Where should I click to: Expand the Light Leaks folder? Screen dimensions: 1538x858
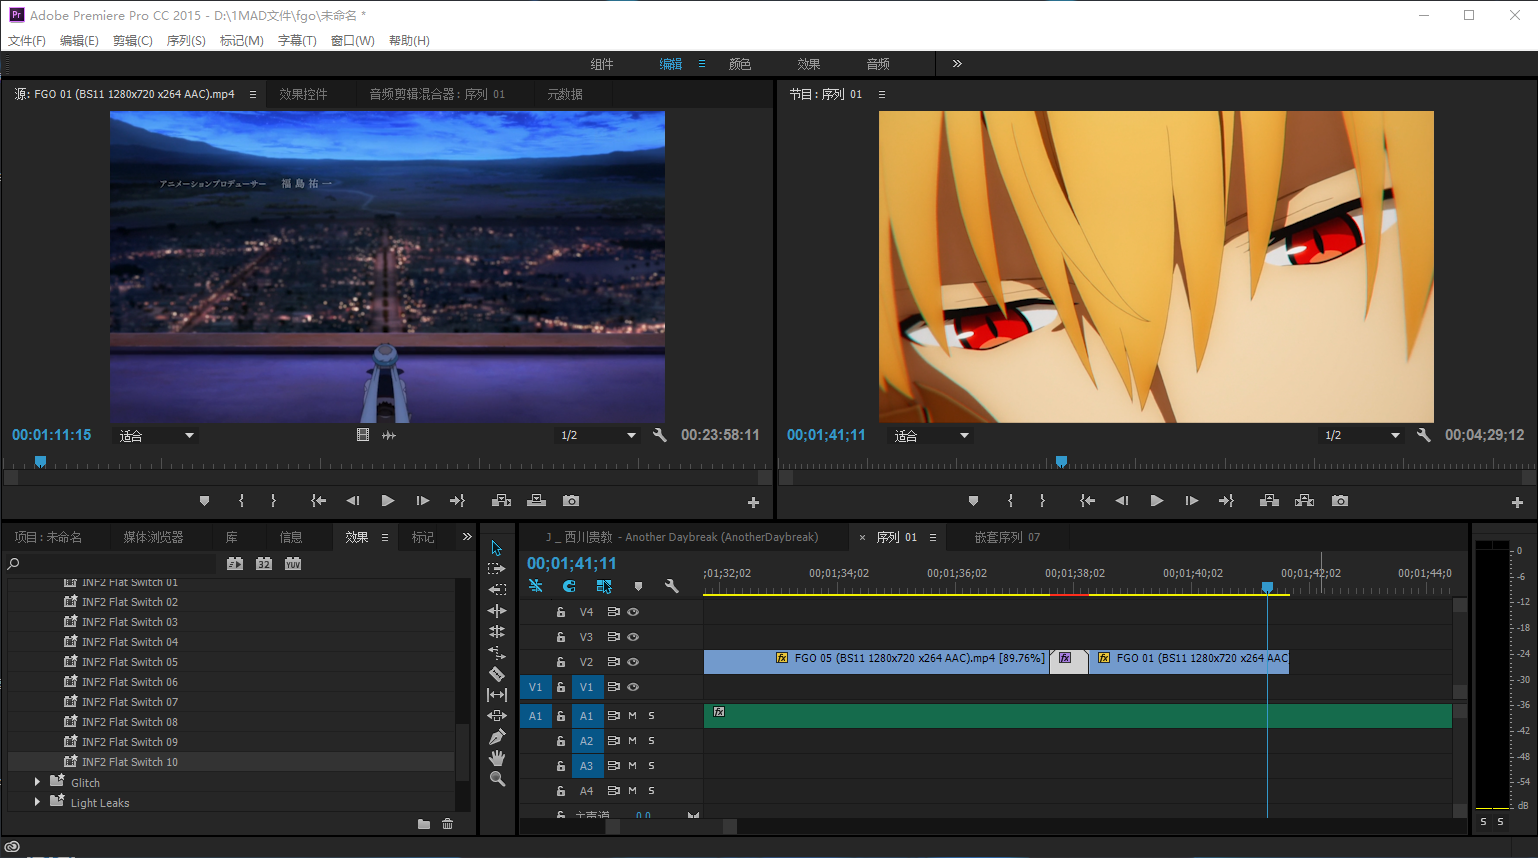pos(37,802)
